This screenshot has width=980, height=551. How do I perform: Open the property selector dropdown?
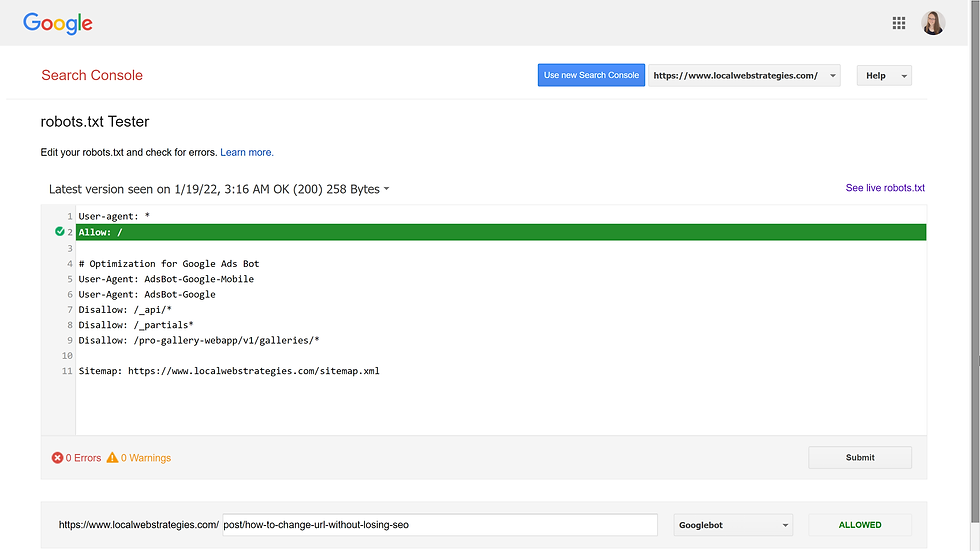(744, 76)
